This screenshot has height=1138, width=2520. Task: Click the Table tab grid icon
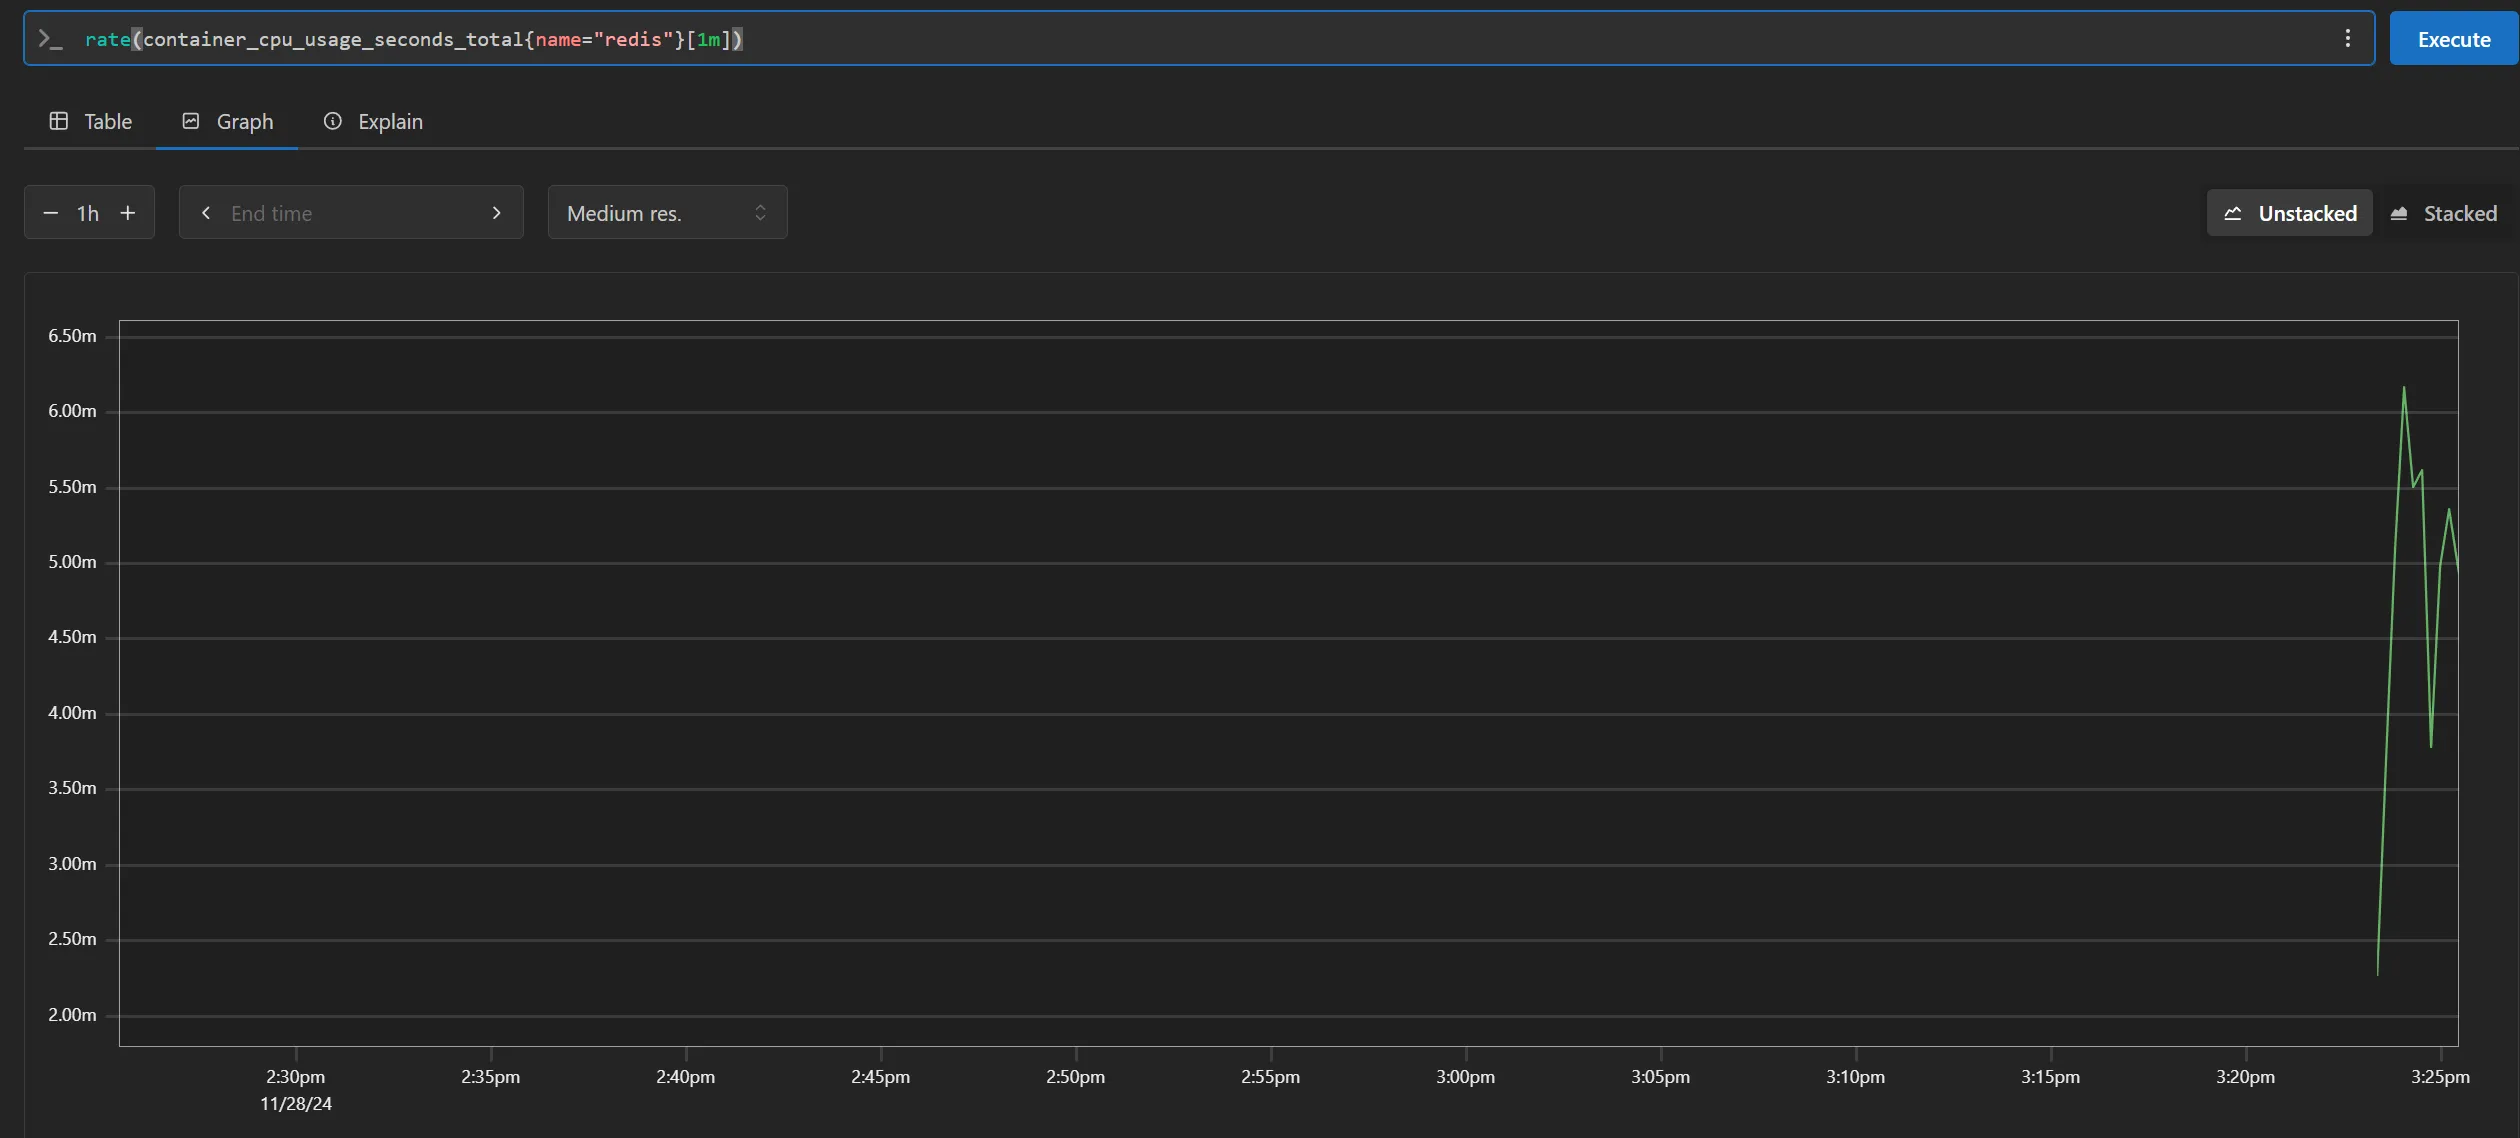click(x=59, y=121)
